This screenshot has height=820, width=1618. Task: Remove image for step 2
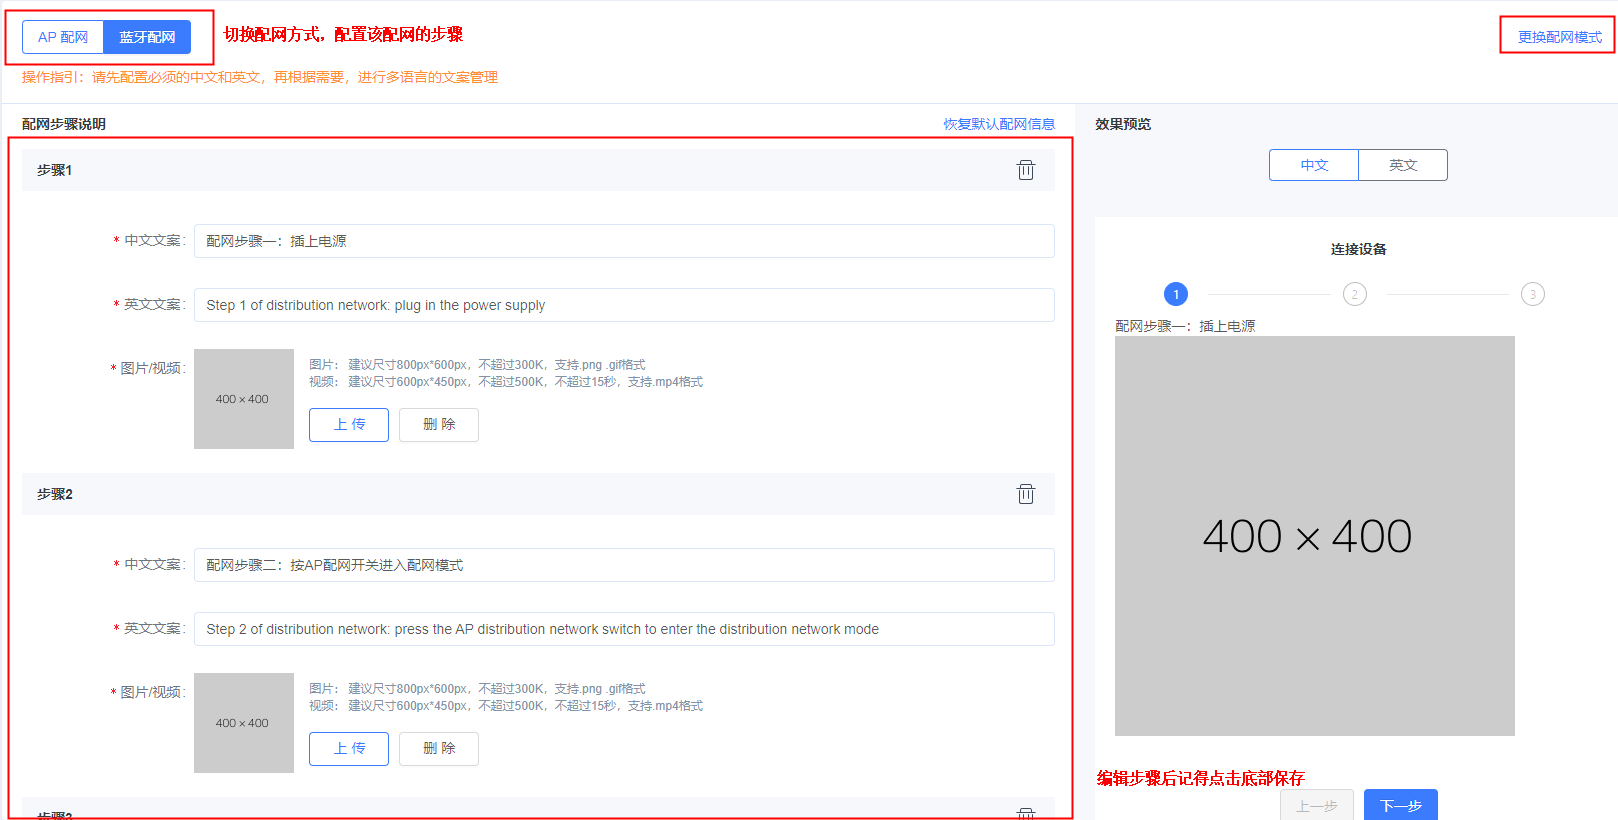pyautogui.click(x=439, y=749)
